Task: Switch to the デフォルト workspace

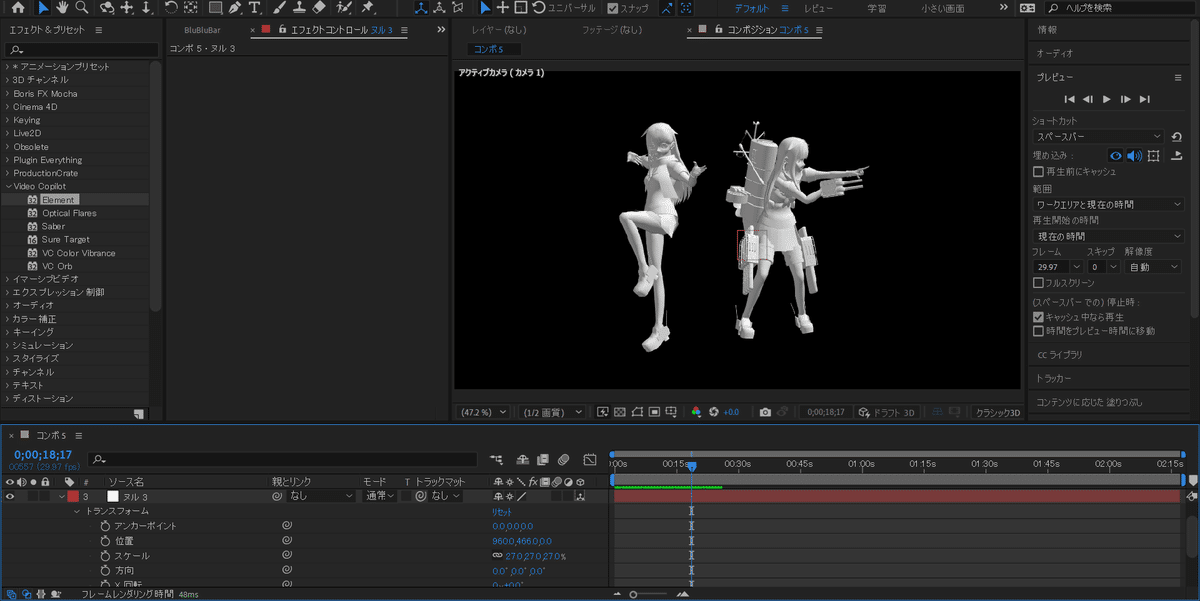Action: [752, 8]
